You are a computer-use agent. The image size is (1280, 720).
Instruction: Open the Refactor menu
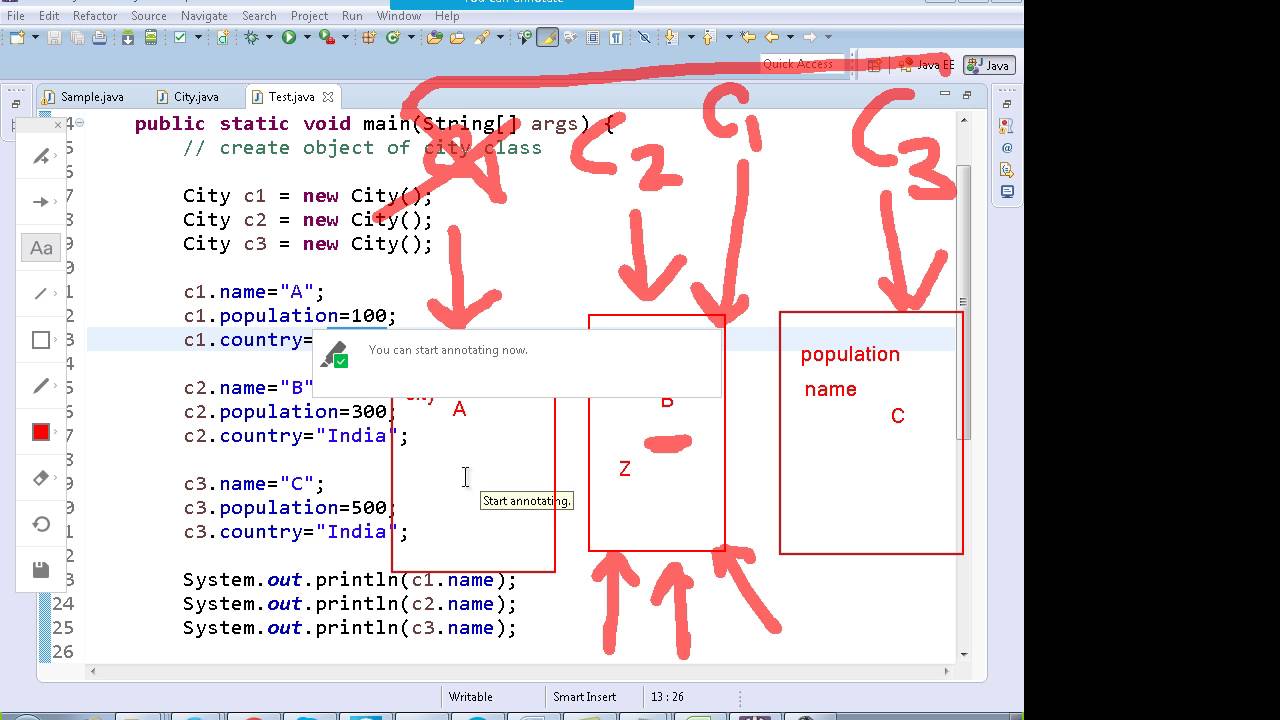click(x=95, y=15)
